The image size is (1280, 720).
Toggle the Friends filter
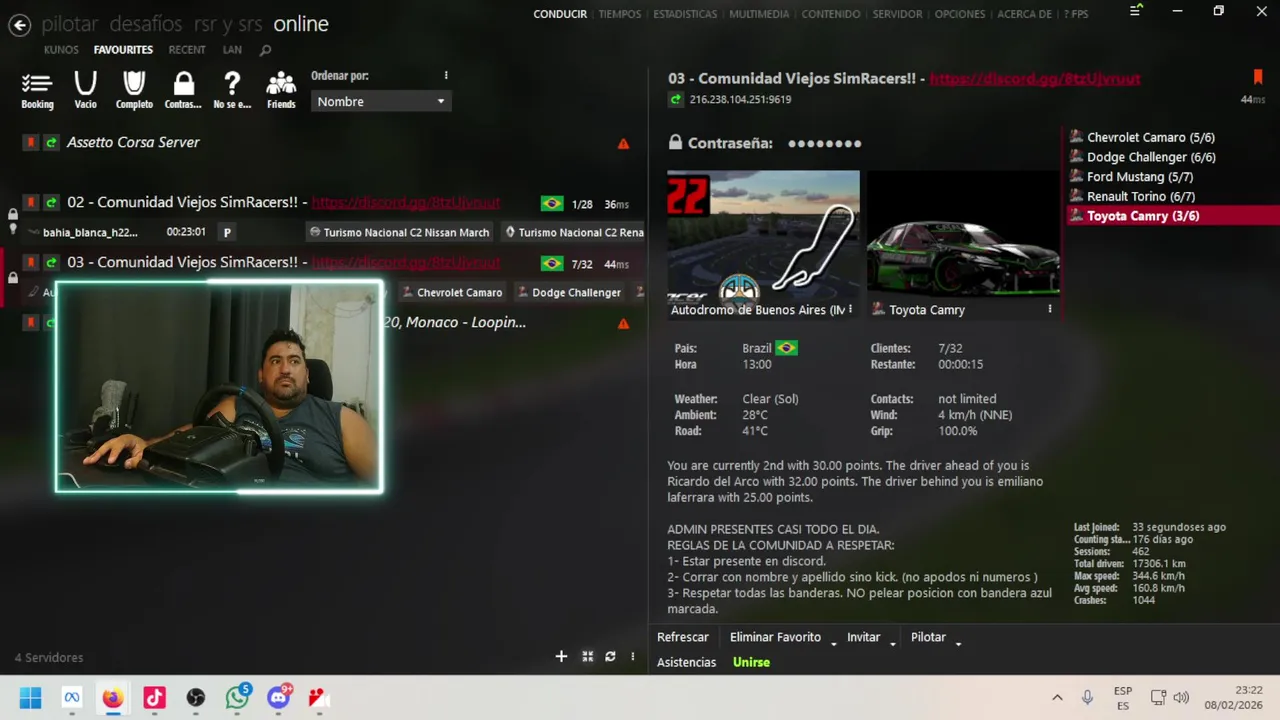tap(281, 90)
